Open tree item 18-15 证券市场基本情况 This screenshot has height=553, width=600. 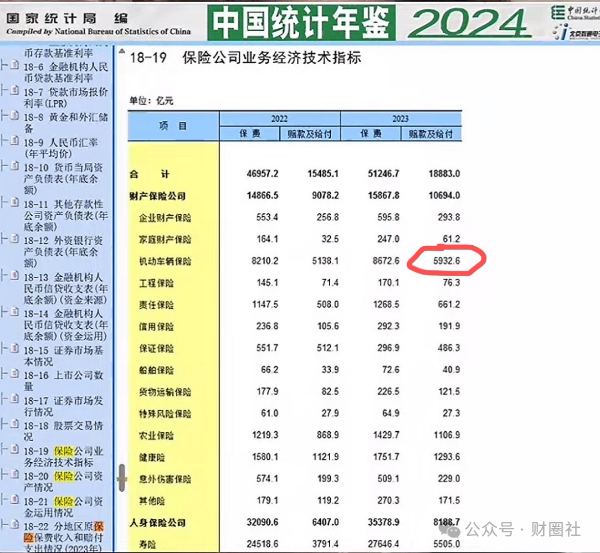tap(64, 356)
